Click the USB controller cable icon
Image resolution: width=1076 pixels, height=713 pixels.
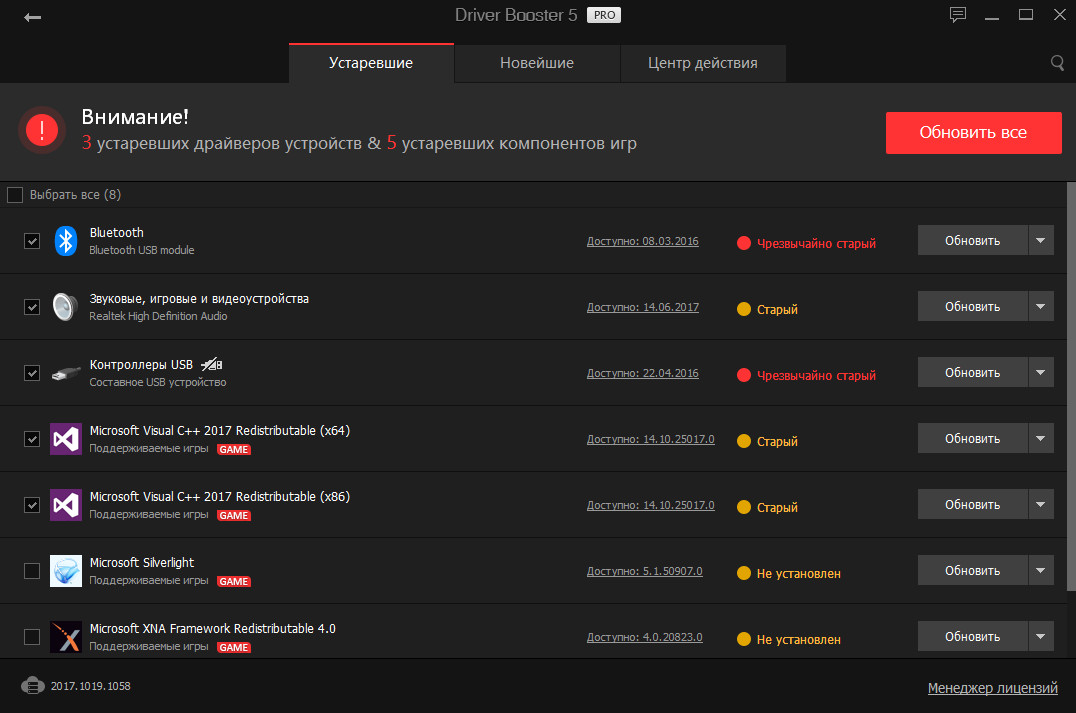tap(66, 373)
